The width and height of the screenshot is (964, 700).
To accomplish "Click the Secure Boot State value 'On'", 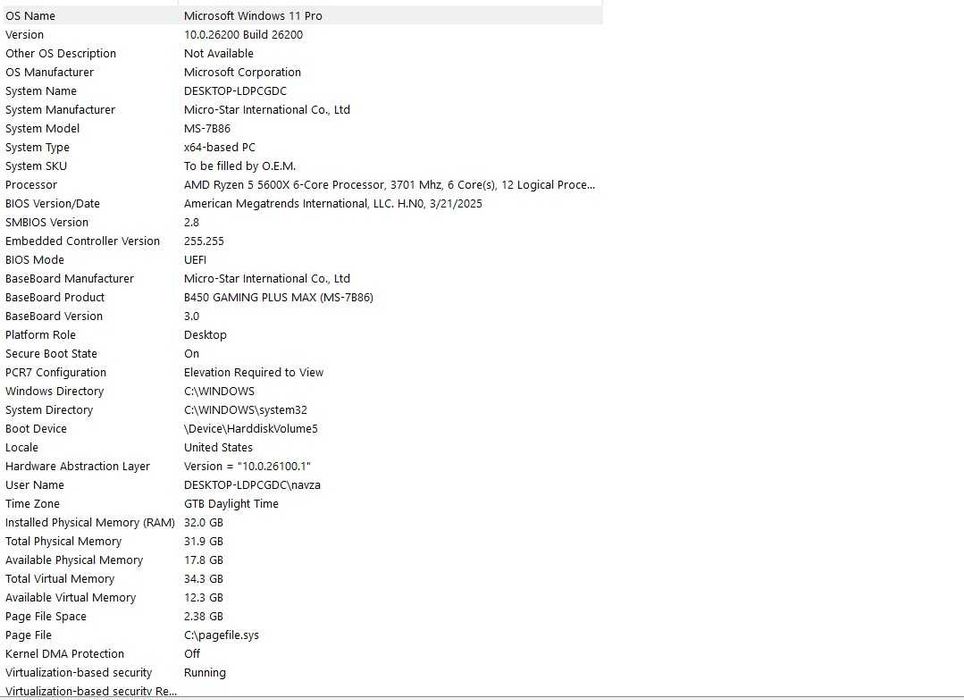I will click(x=191, y=353).
